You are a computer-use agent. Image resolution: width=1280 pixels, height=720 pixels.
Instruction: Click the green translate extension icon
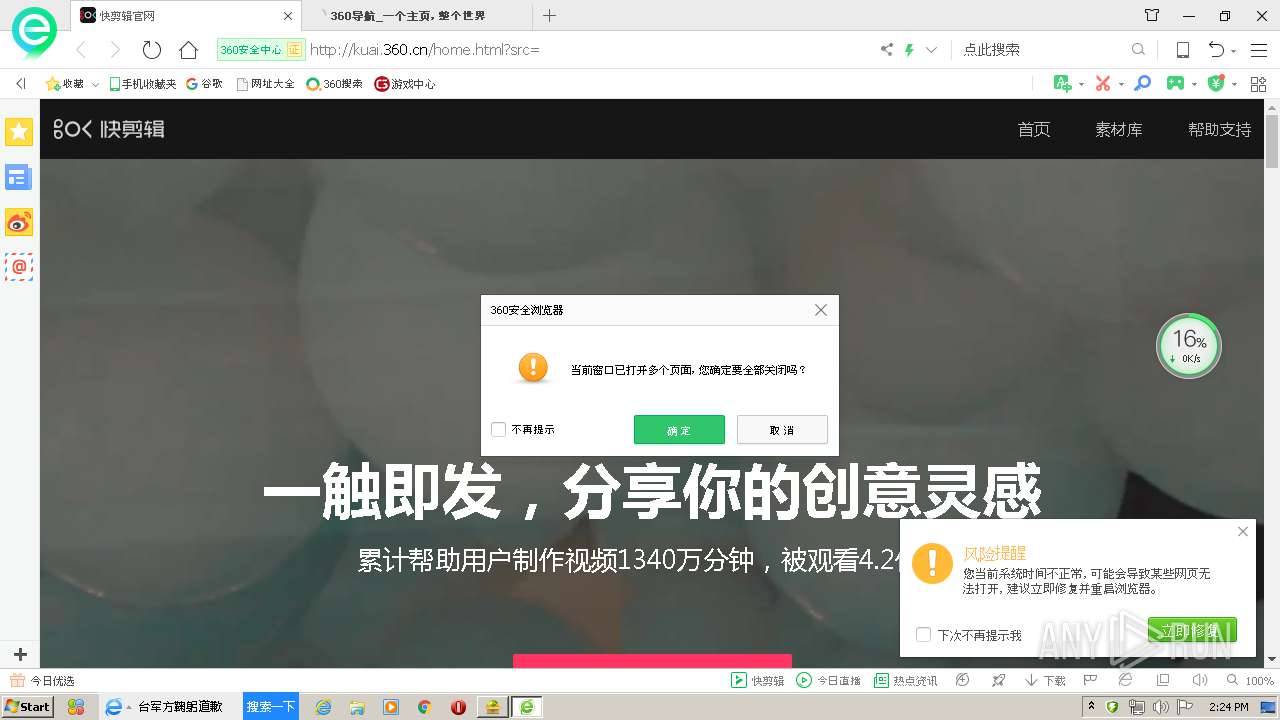[x=1063, y=83]
